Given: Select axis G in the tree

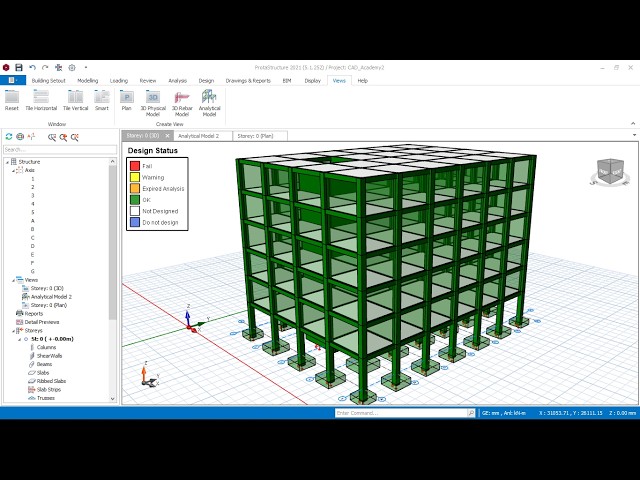Looking at the screenshot, I should point(33,271).
